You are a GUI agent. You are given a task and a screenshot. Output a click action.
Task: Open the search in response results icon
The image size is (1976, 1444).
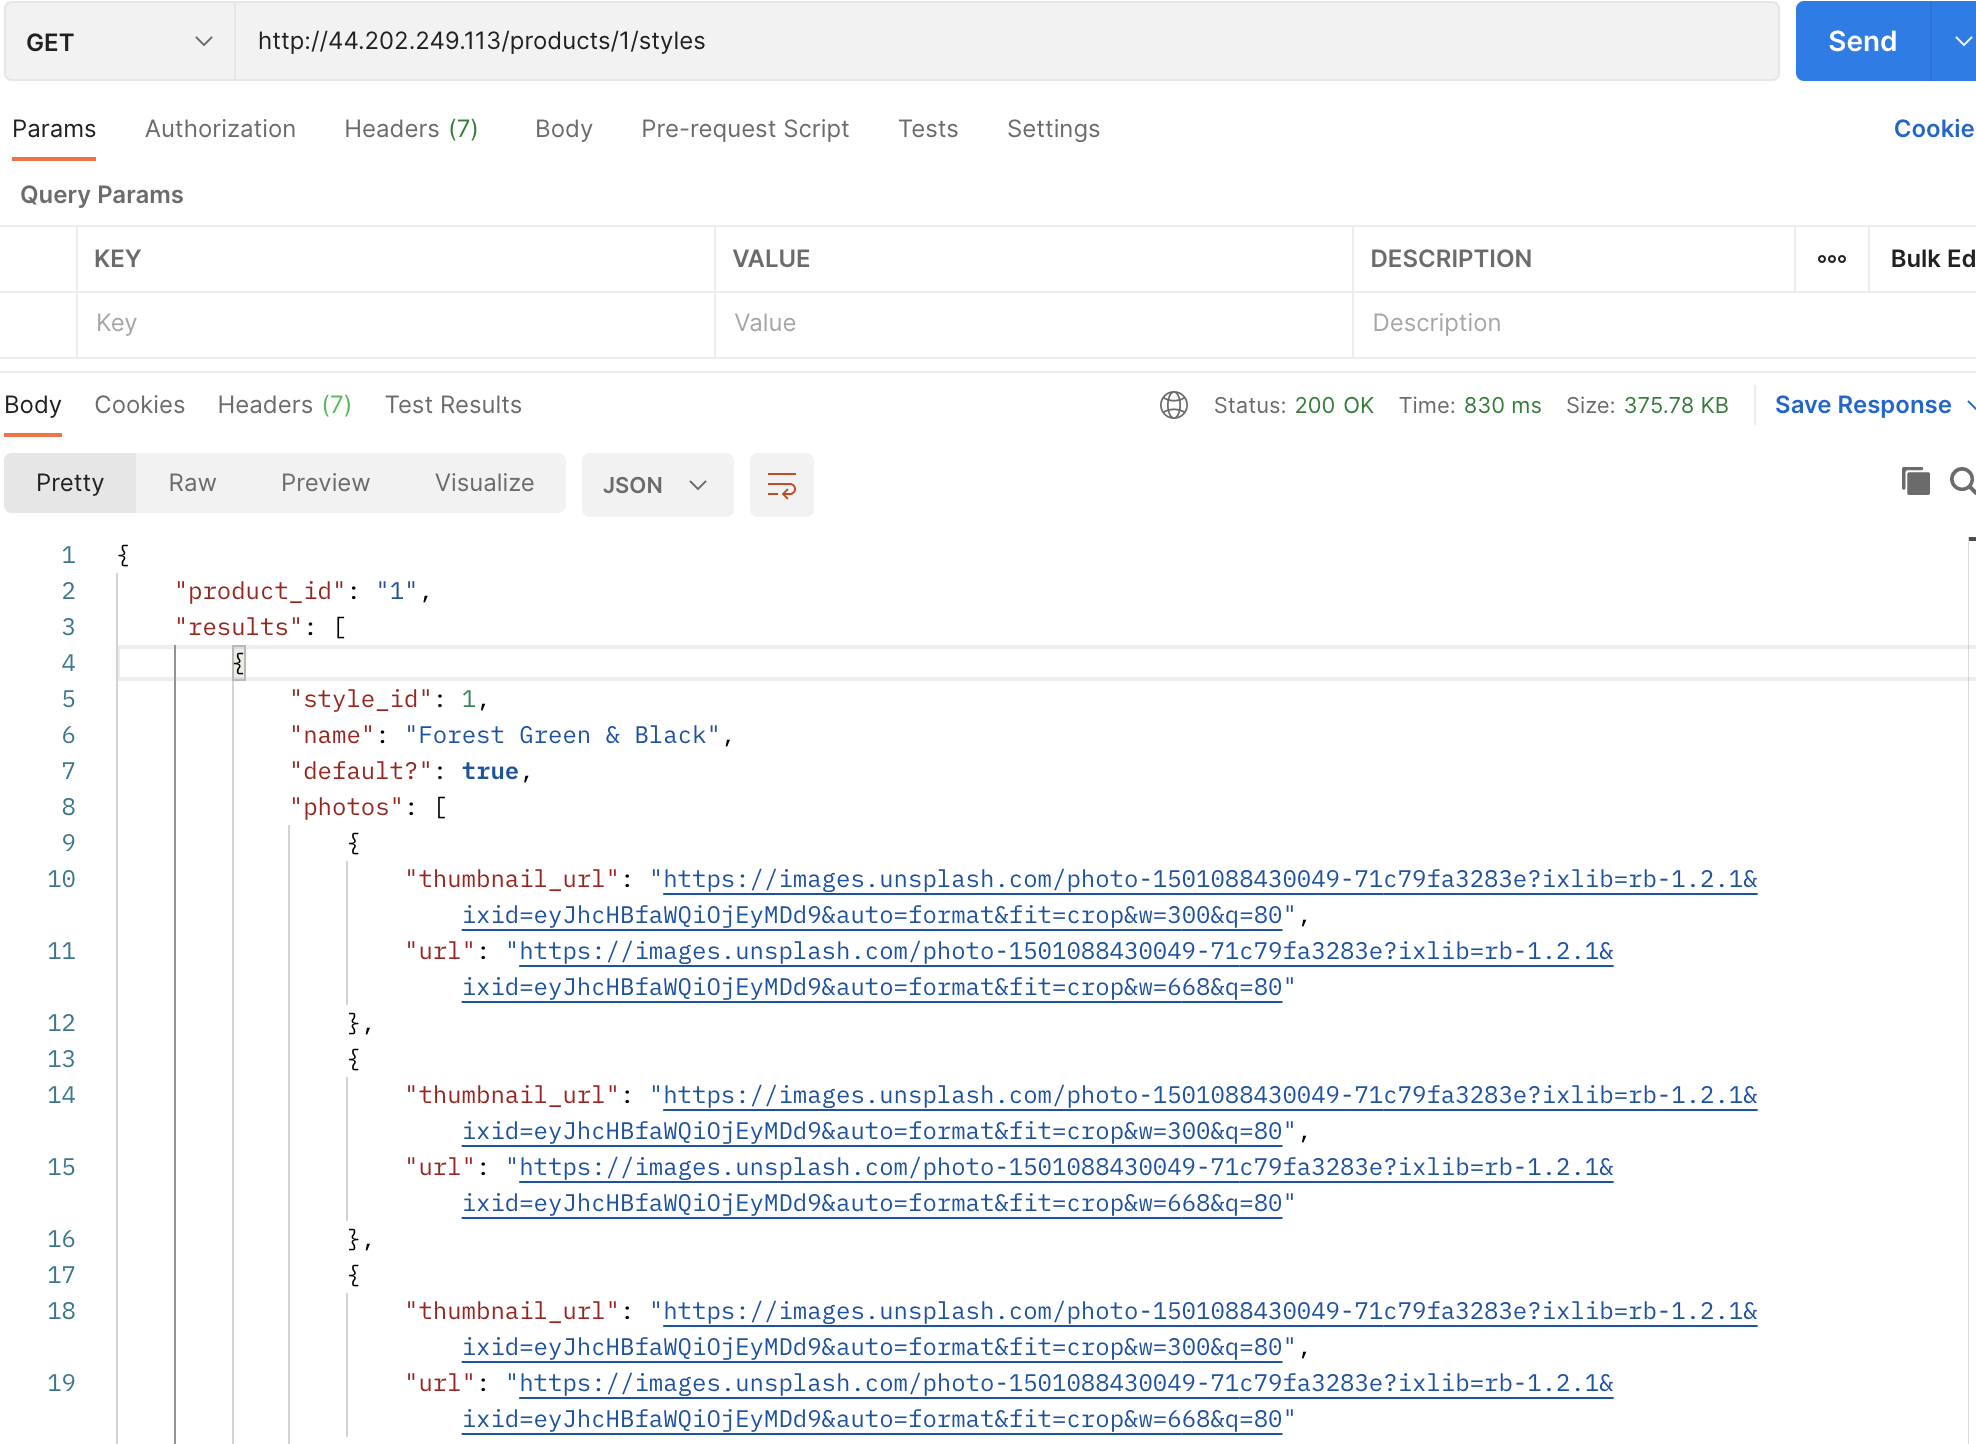coord(1963,482)
